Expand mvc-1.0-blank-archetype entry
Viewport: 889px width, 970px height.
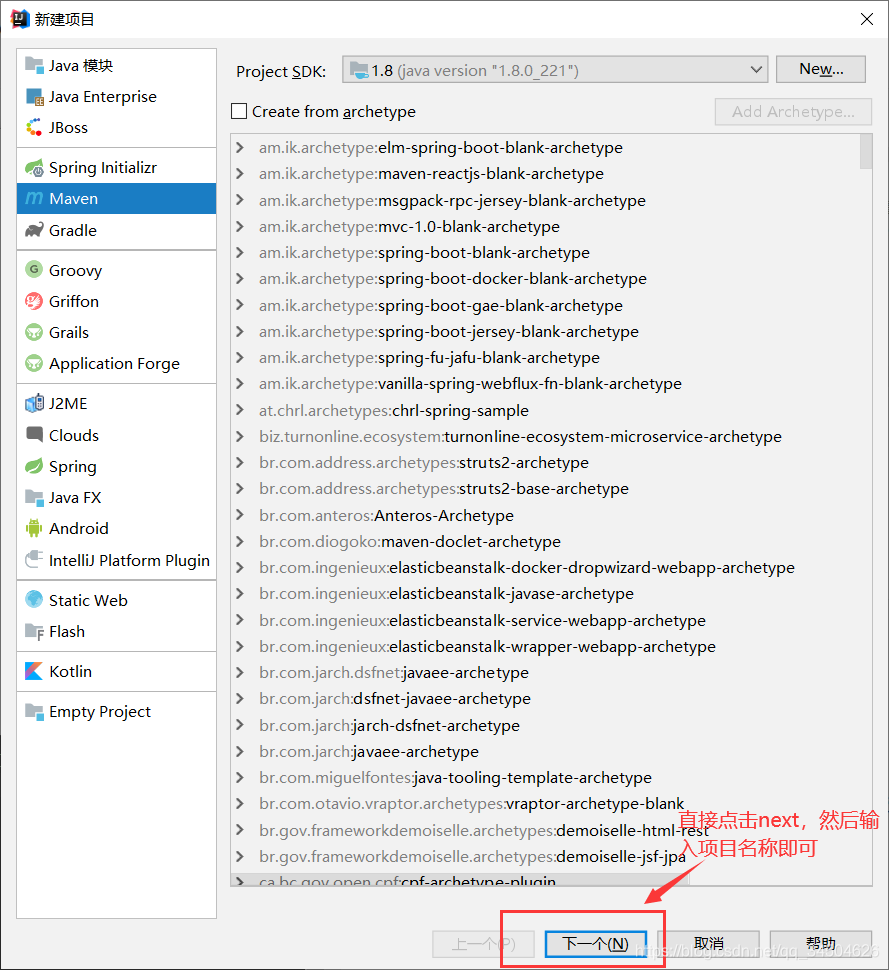(240, 226)
